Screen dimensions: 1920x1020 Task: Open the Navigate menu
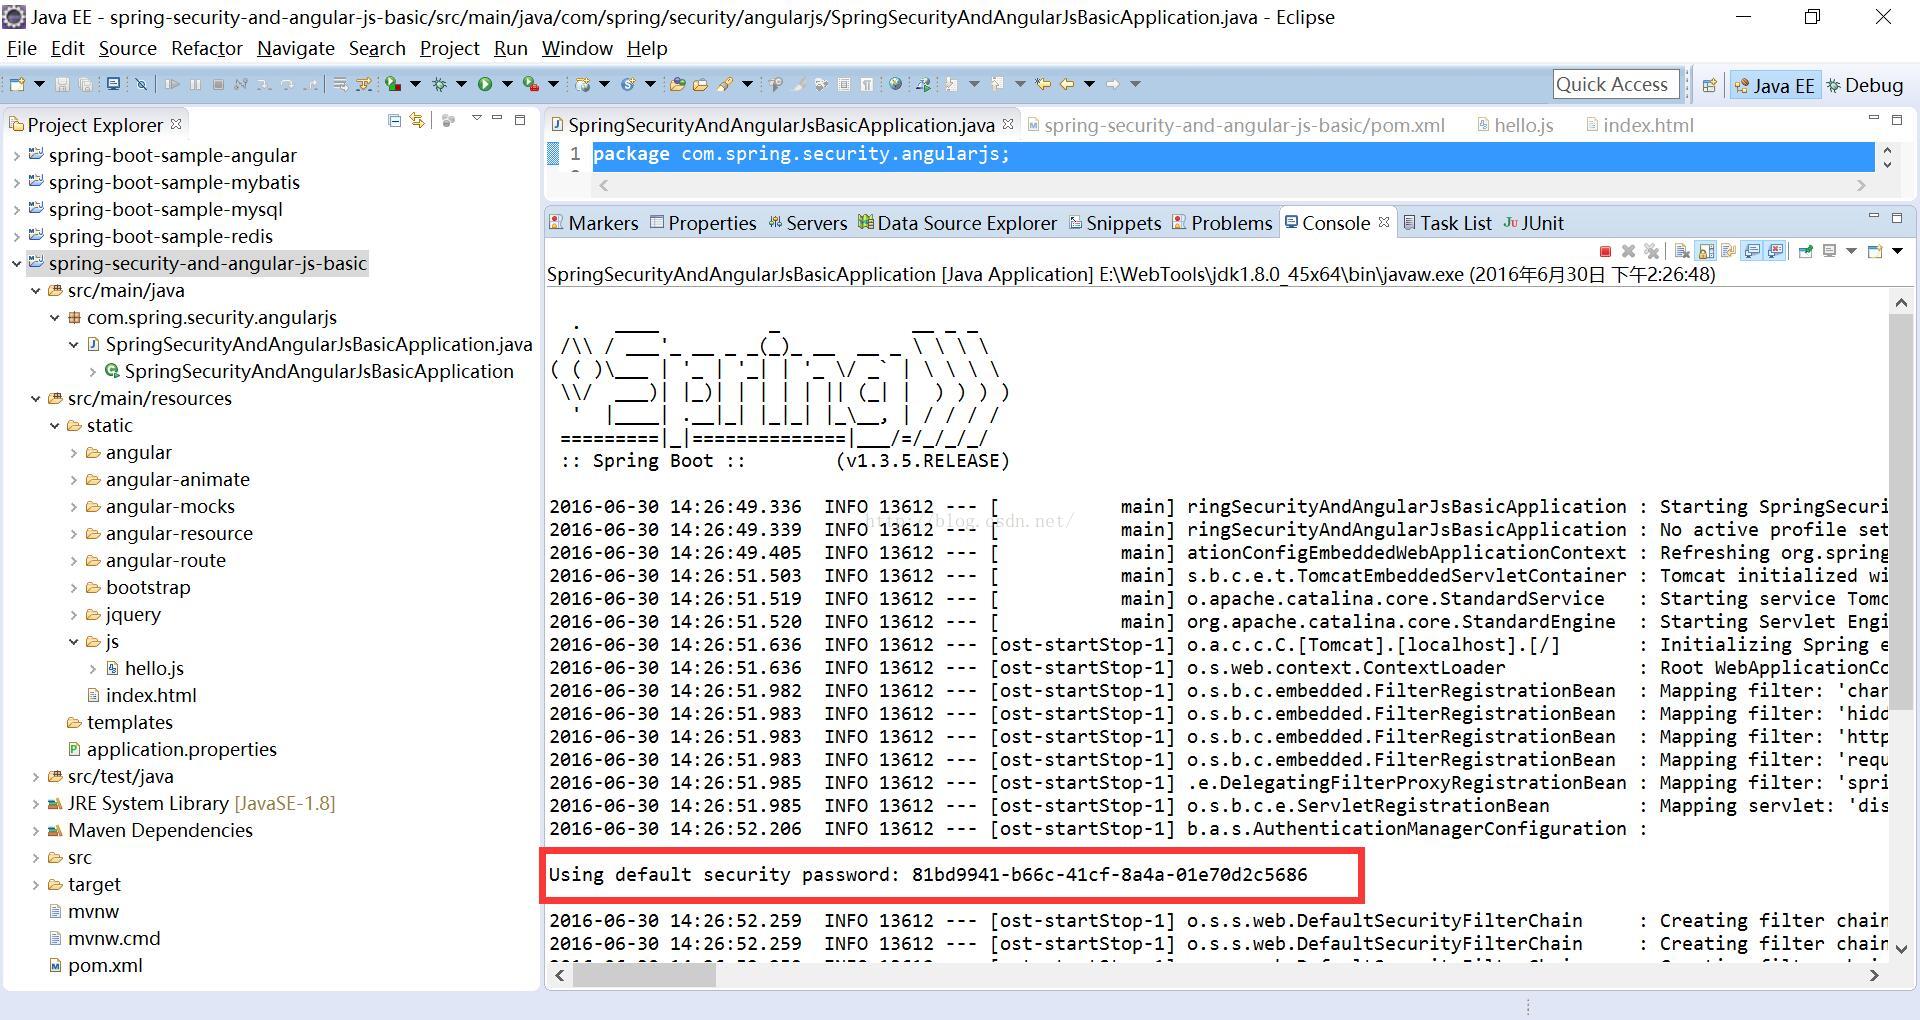(x=296, y=48)
